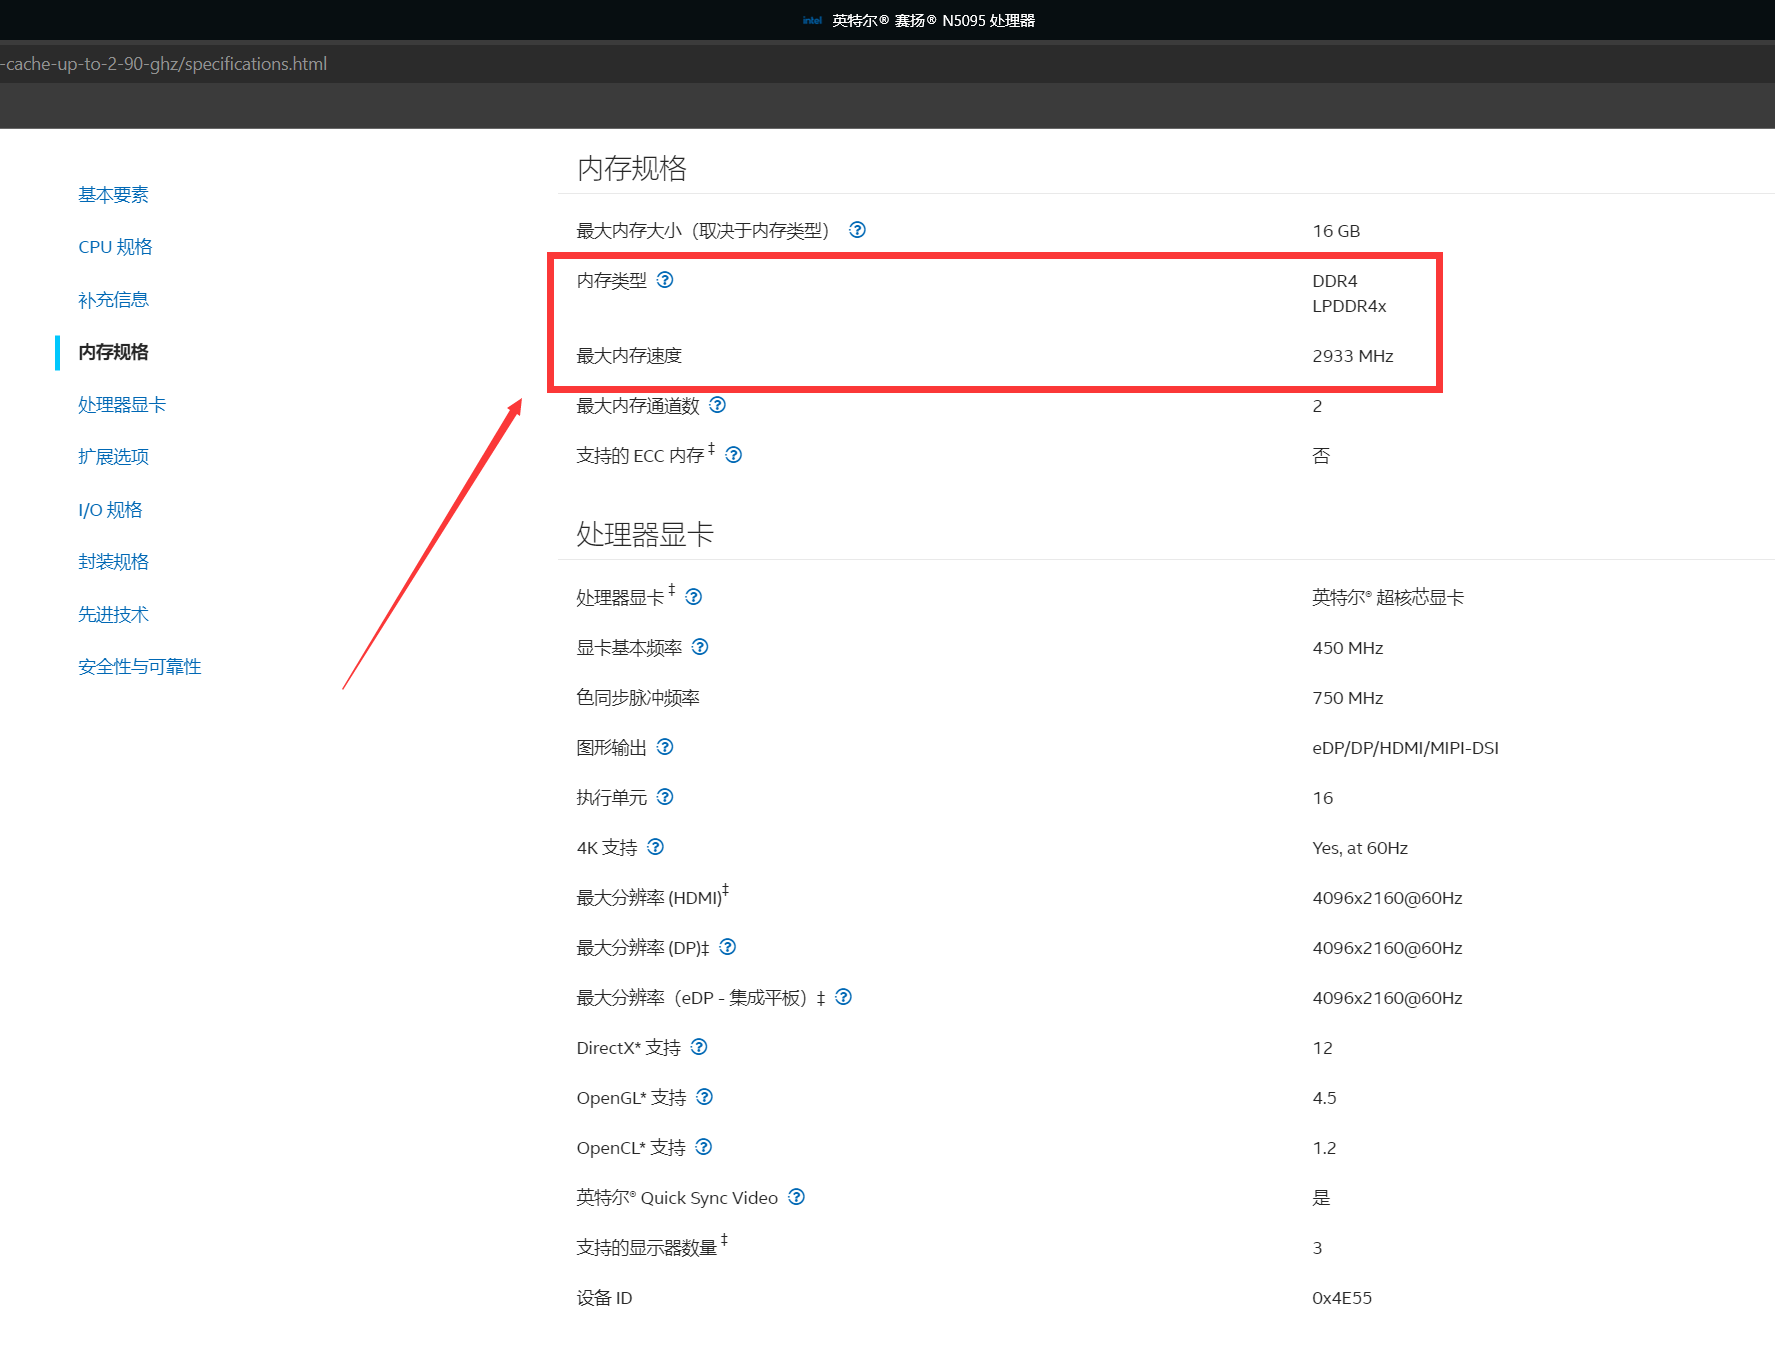This screenshot has width=1775, height=1348.
Task: Show help for 执行单元
Action: pos(665,797)
